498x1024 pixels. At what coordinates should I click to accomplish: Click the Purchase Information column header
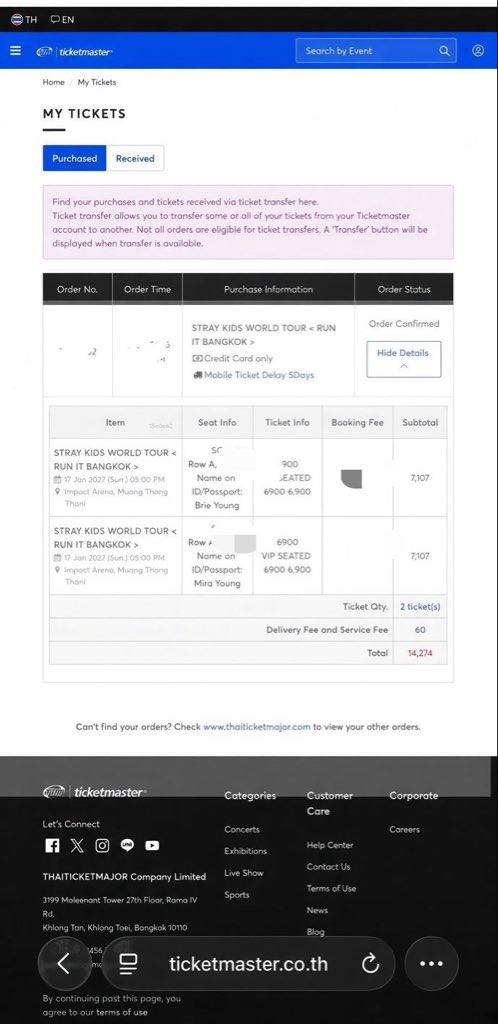(268, 289)
